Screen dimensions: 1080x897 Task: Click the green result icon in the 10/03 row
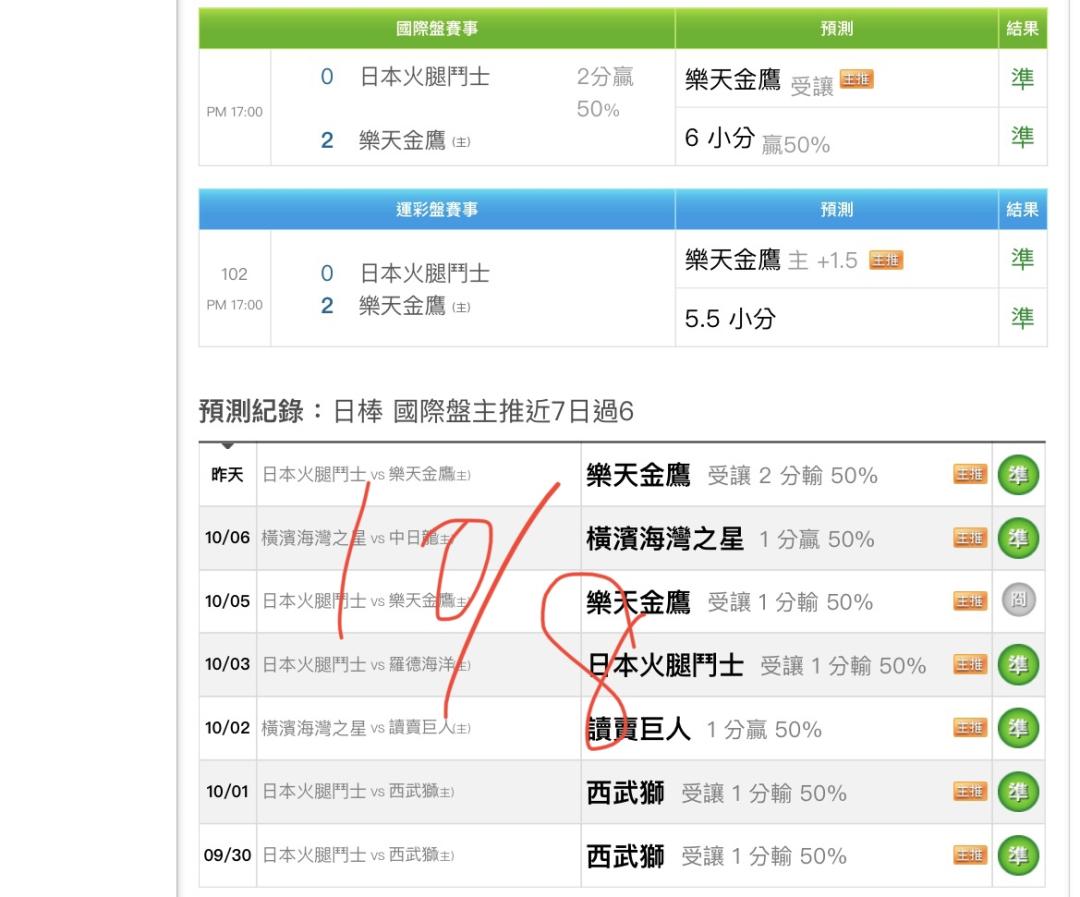coord(1018,665)
